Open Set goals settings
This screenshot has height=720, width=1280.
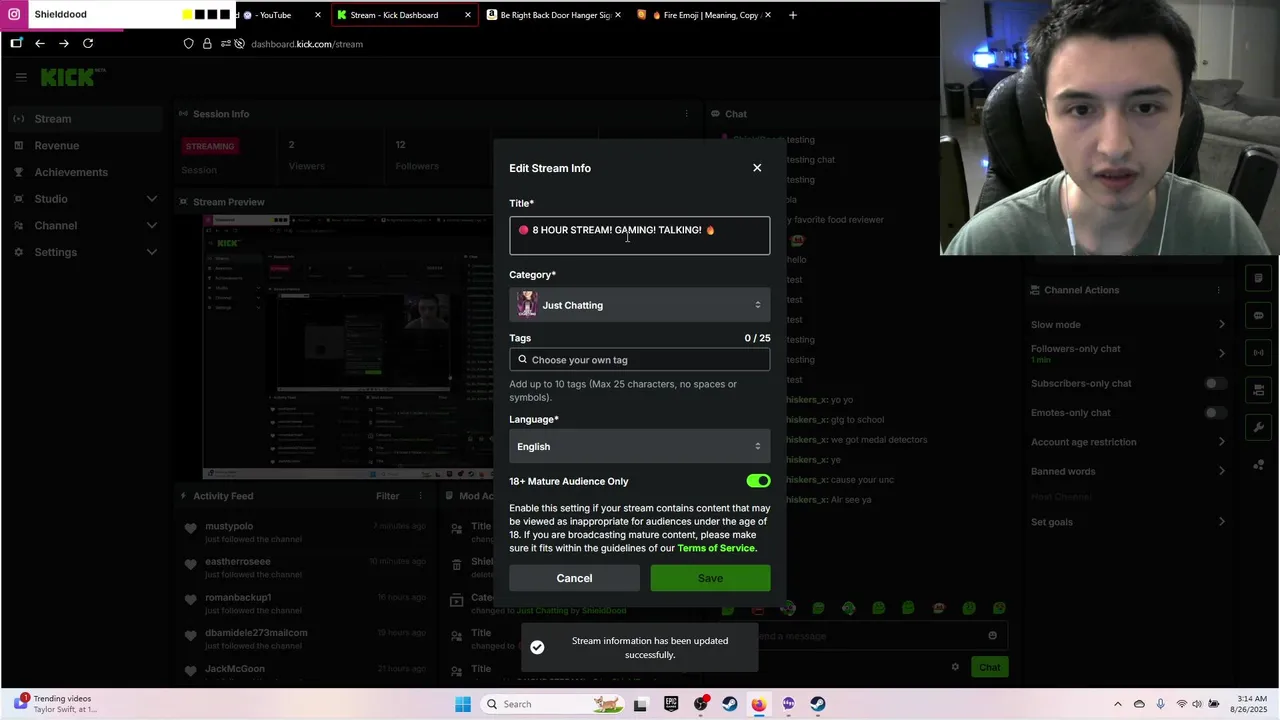1128,522
